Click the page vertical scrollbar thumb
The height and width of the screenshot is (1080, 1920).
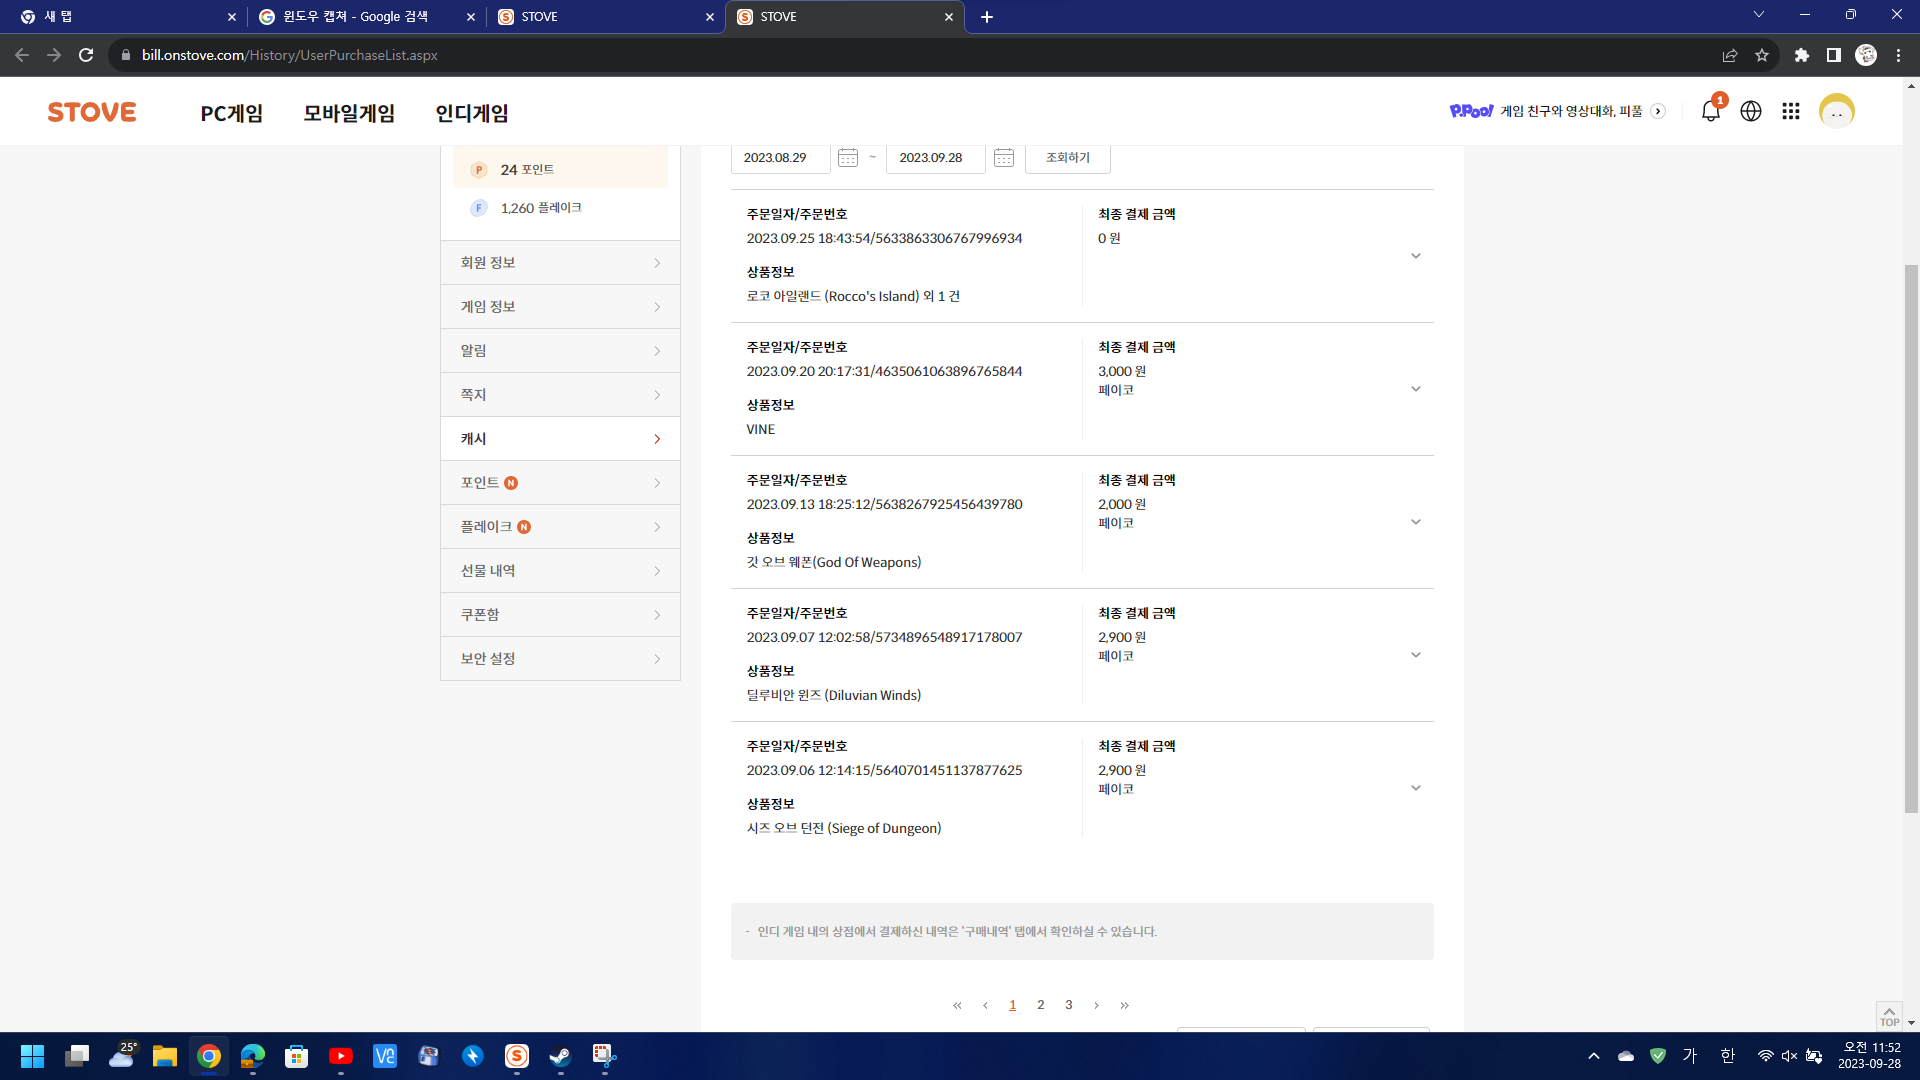point(1911,539)
